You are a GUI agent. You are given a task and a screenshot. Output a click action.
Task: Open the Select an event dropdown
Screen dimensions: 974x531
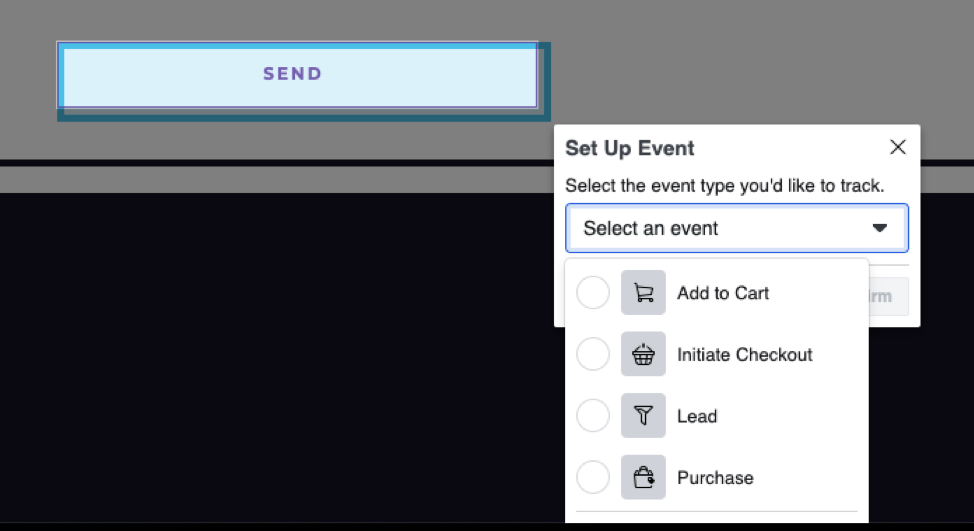pos(737,228)
